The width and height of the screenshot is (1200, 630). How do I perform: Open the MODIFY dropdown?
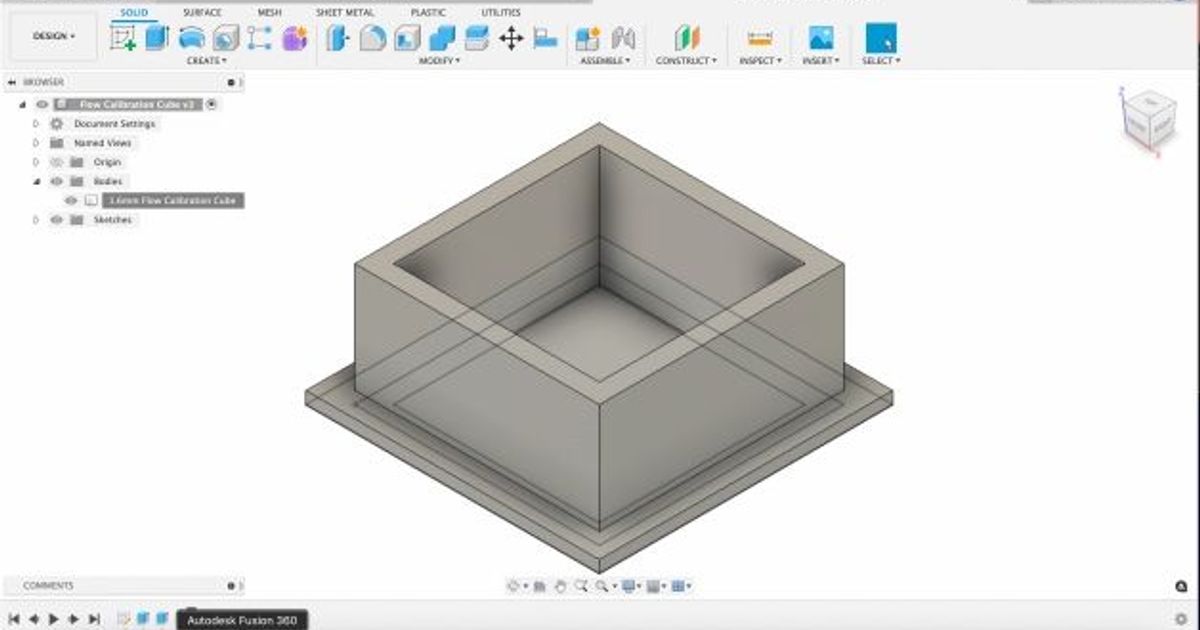(438, 58)
